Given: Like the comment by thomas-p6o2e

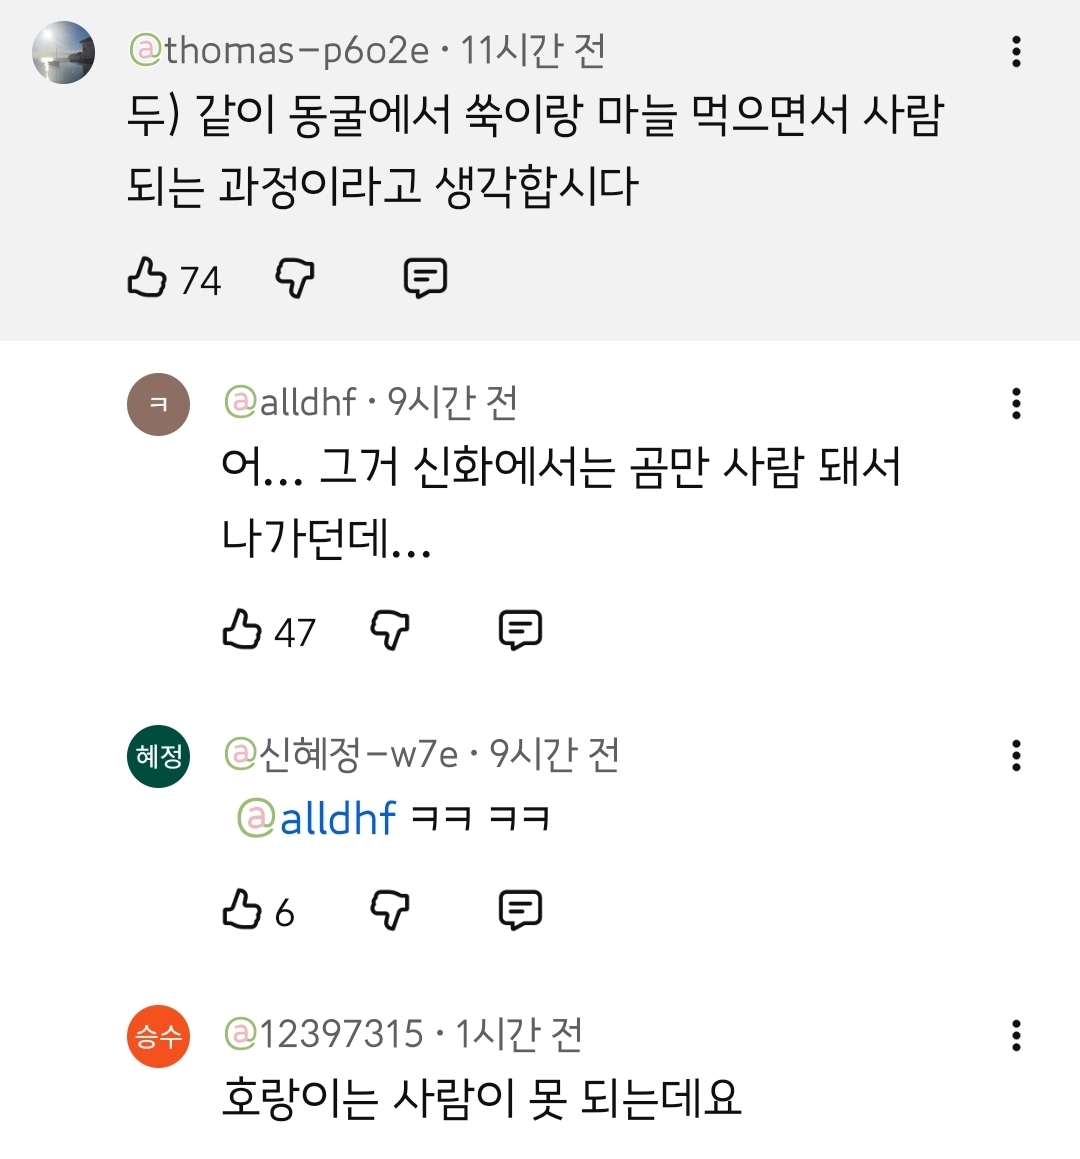Looking at the screenshot, I should (147, 278).
